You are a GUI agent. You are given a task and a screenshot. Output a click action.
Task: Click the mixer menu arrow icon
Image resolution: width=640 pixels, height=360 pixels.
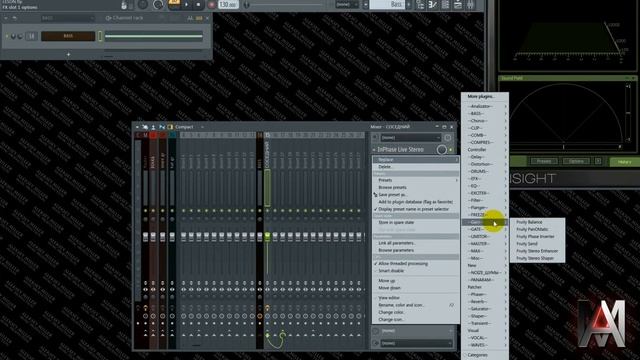click(x=137, y=127)
